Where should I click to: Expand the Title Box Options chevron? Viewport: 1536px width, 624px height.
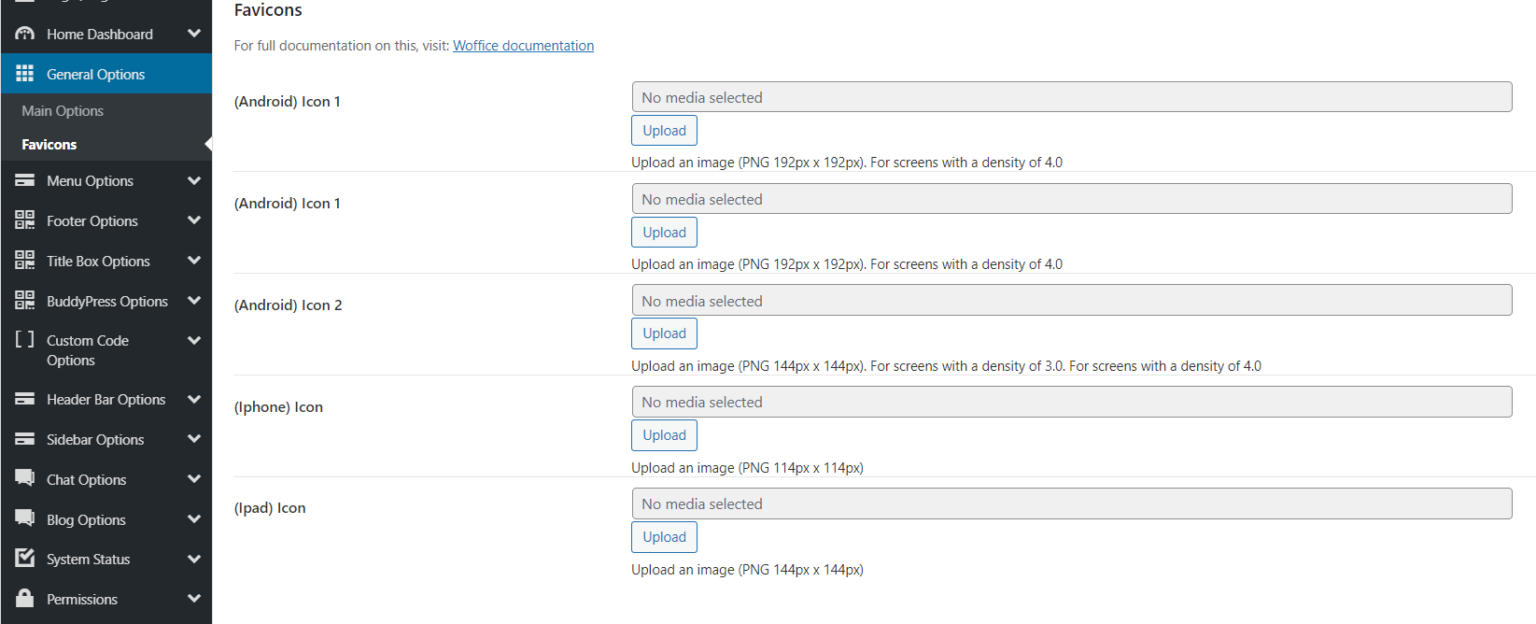194,261
